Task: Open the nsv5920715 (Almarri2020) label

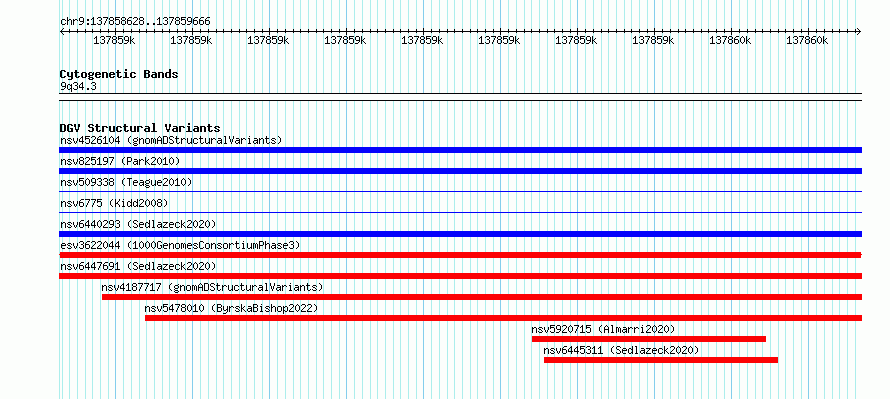Action: pyautogui.click(x=603, y=329)
